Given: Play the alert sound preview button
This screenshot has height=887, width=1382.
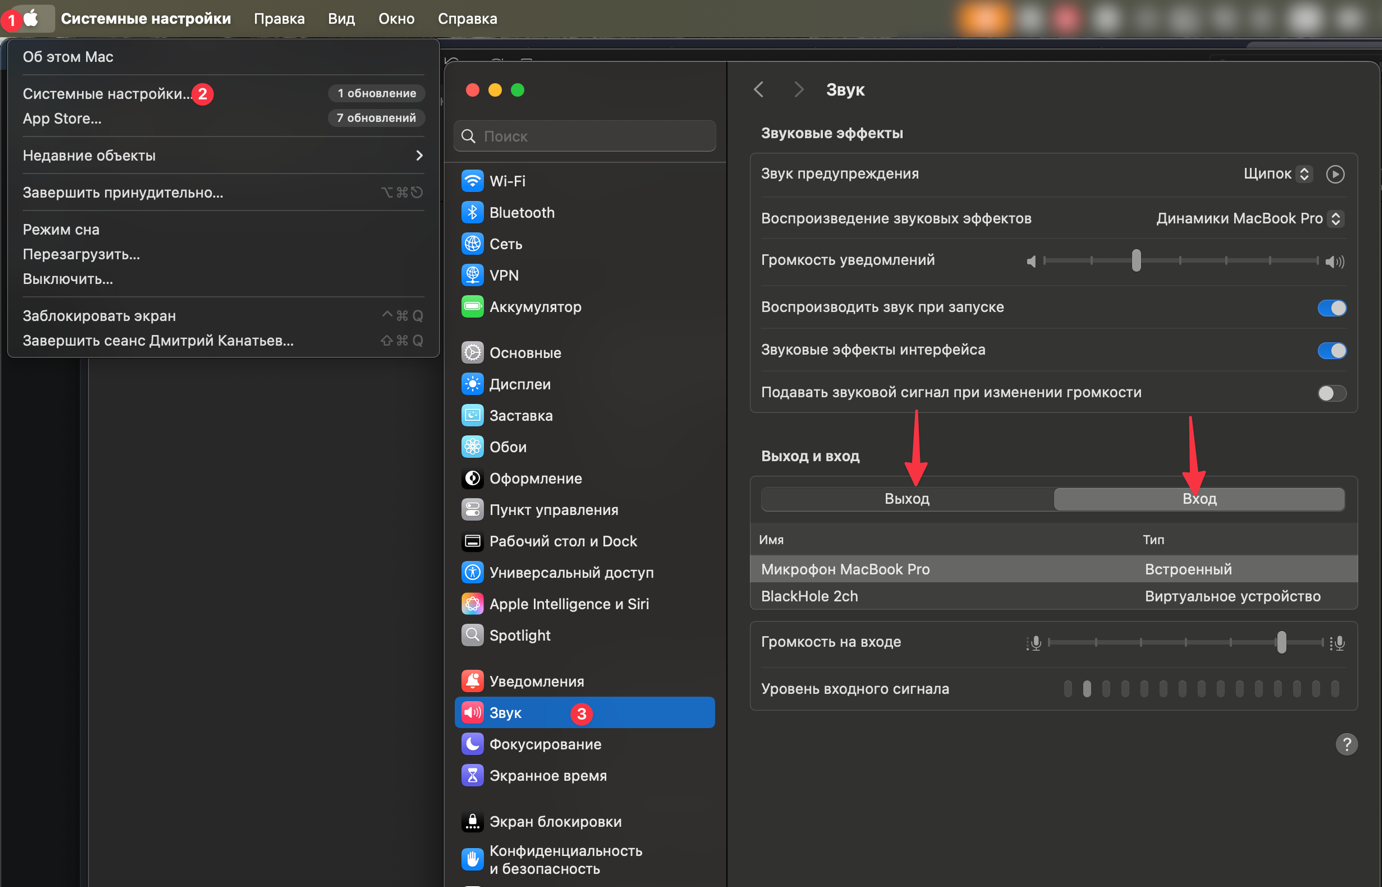Looking at the screenshot, I should [x=1335, y=174].
